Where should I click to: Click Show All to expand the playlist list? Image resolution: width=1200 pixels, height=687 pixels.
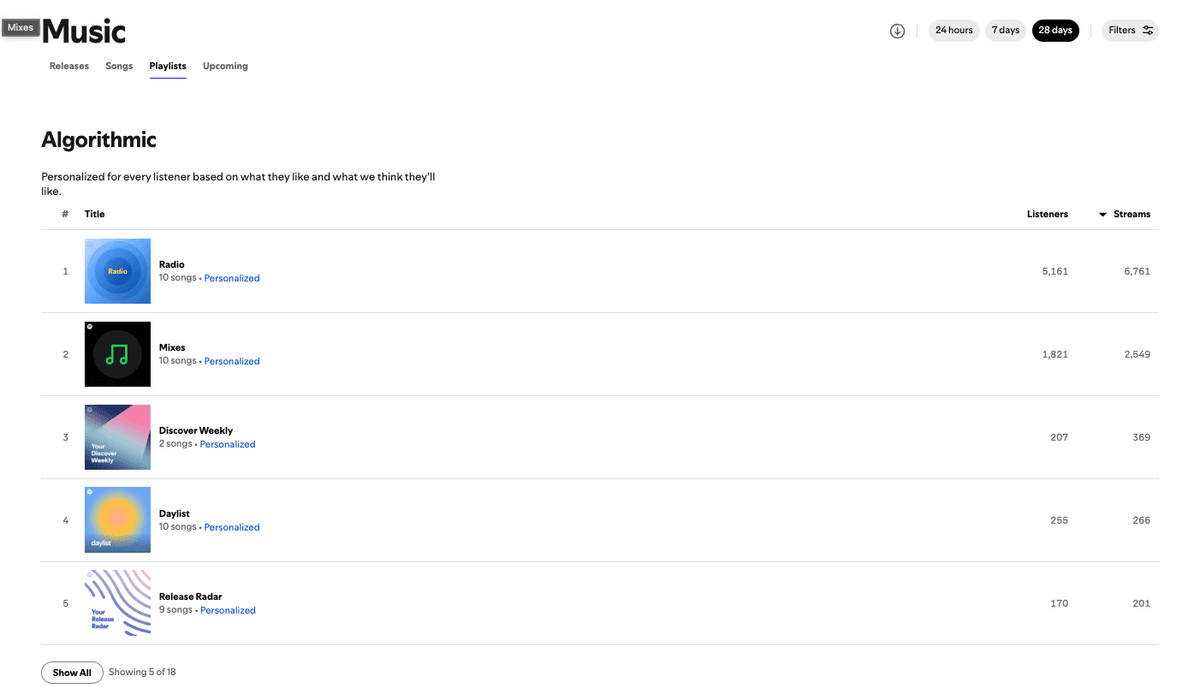[72, 673]
